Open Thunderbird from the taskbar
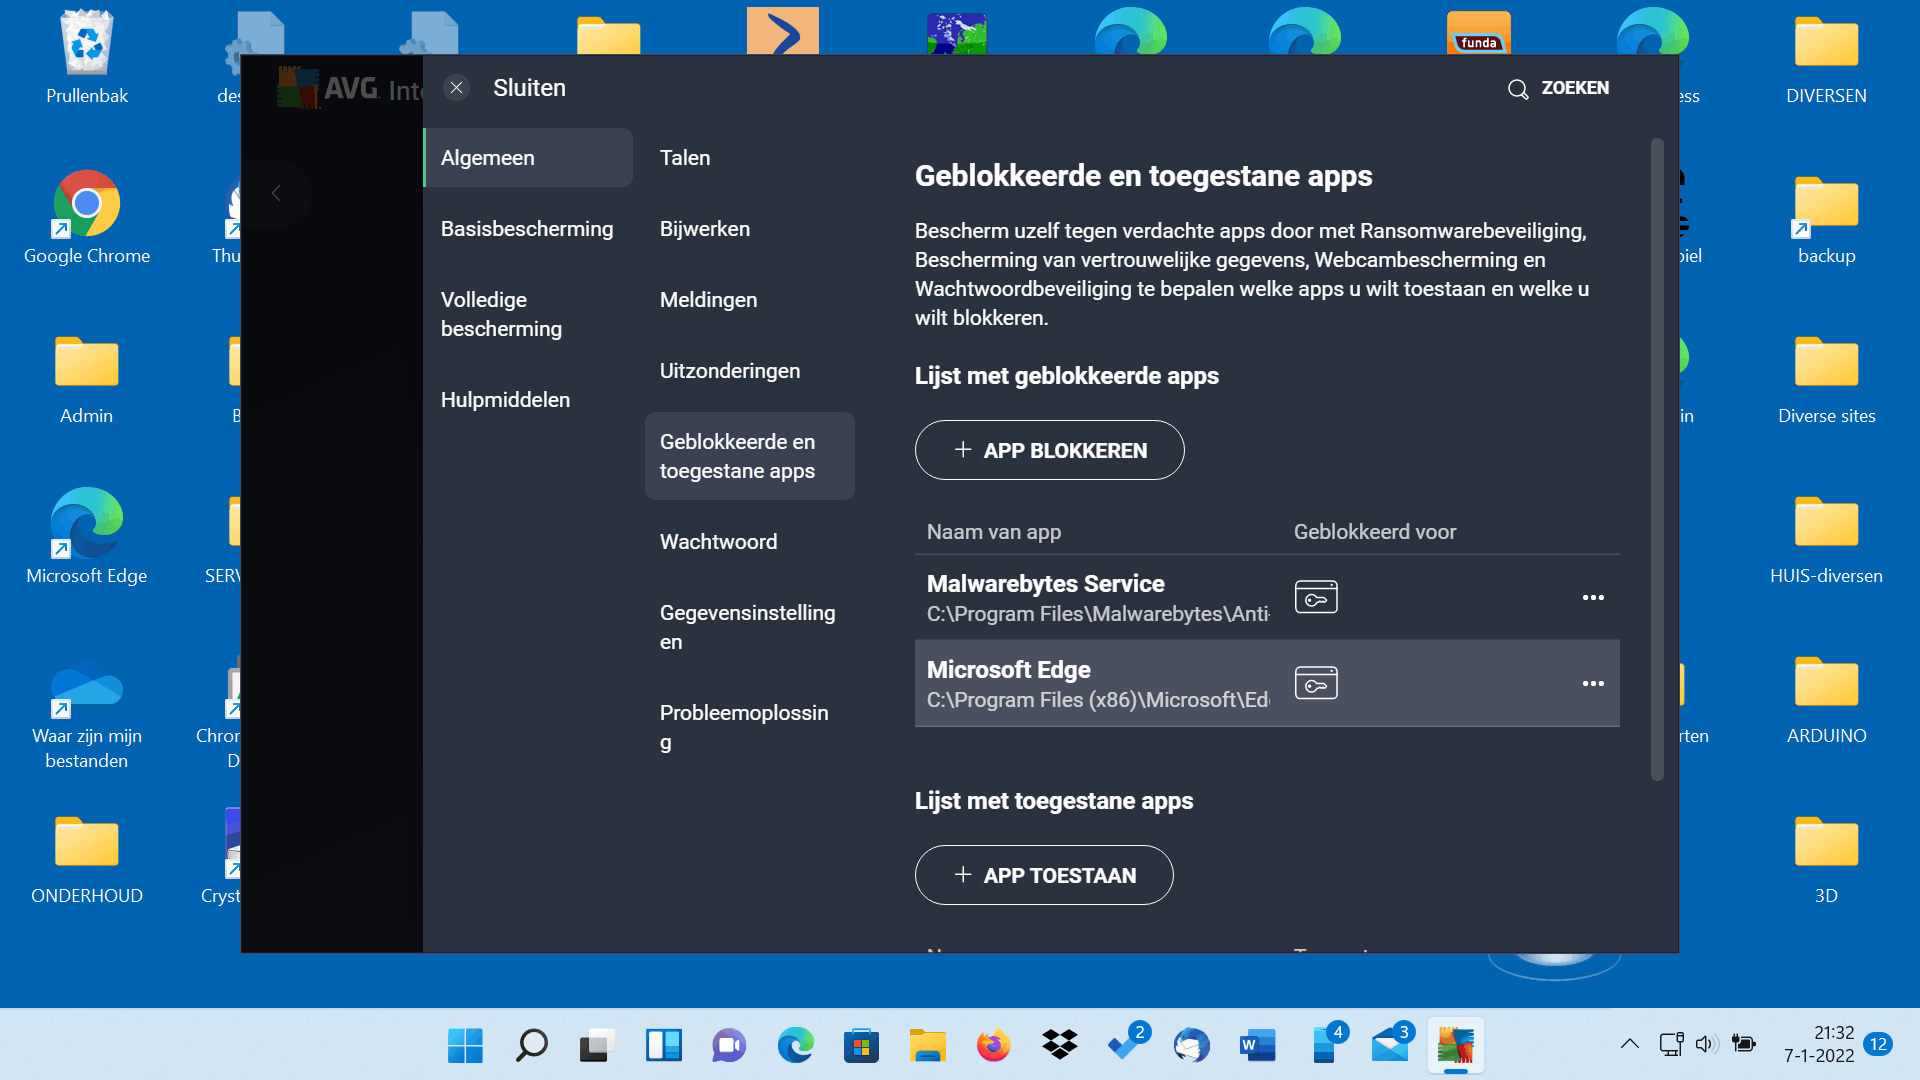Screen dimensions: 1920x1080 [1191, 1046]
